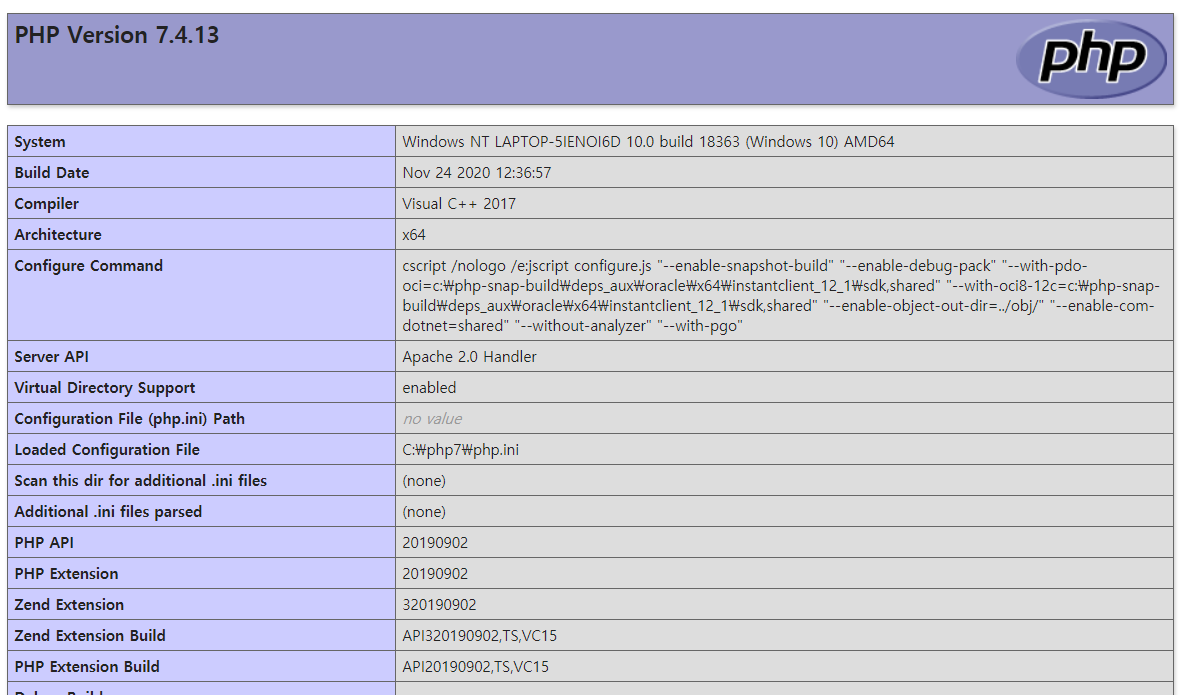1180x695 pixels.
Task: Click the 'Architecture' label
Action: [x=58, y=234]
